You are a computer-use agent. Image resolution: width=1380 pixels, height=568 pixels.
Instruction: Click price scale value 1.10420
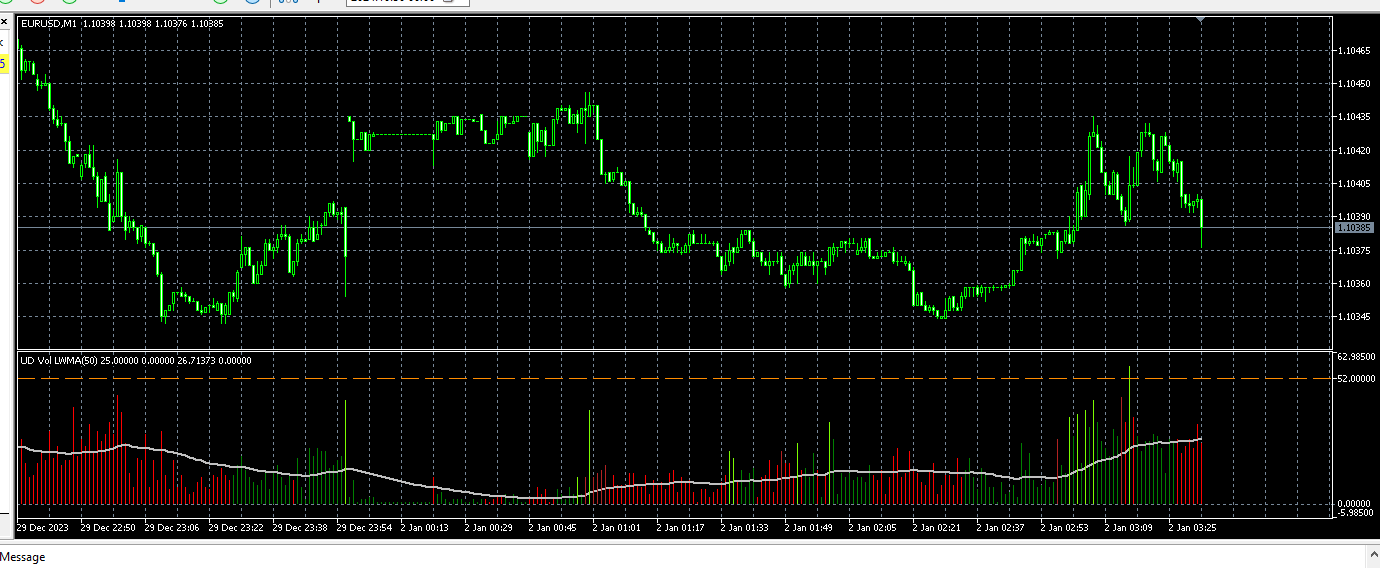[x=1356, y=150]
